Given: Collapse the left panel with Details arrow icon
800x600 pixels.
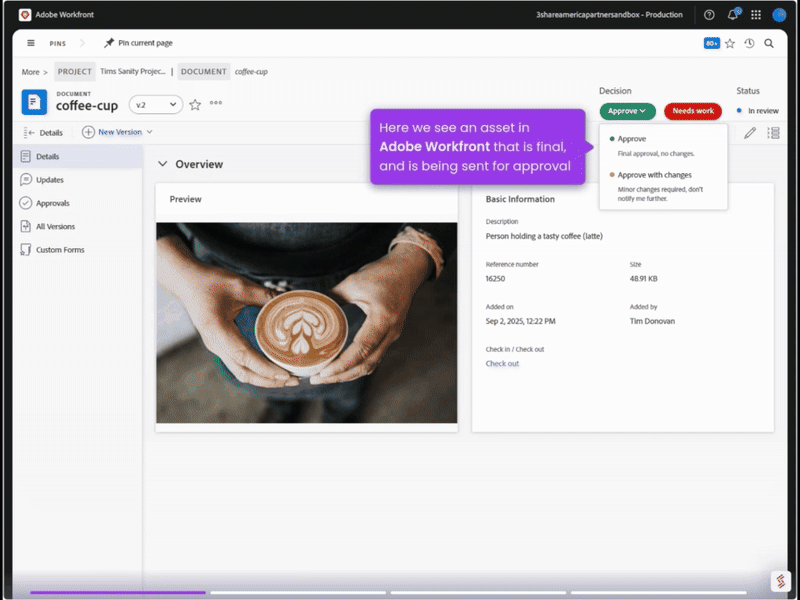Looking at the screenshot, I should (x=29, y=133).
